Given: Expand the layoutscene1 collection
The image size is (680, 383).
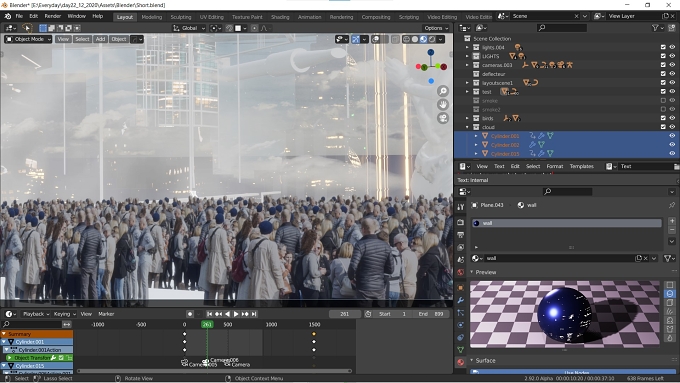Looking at the screenshot, I should [468, 83].
